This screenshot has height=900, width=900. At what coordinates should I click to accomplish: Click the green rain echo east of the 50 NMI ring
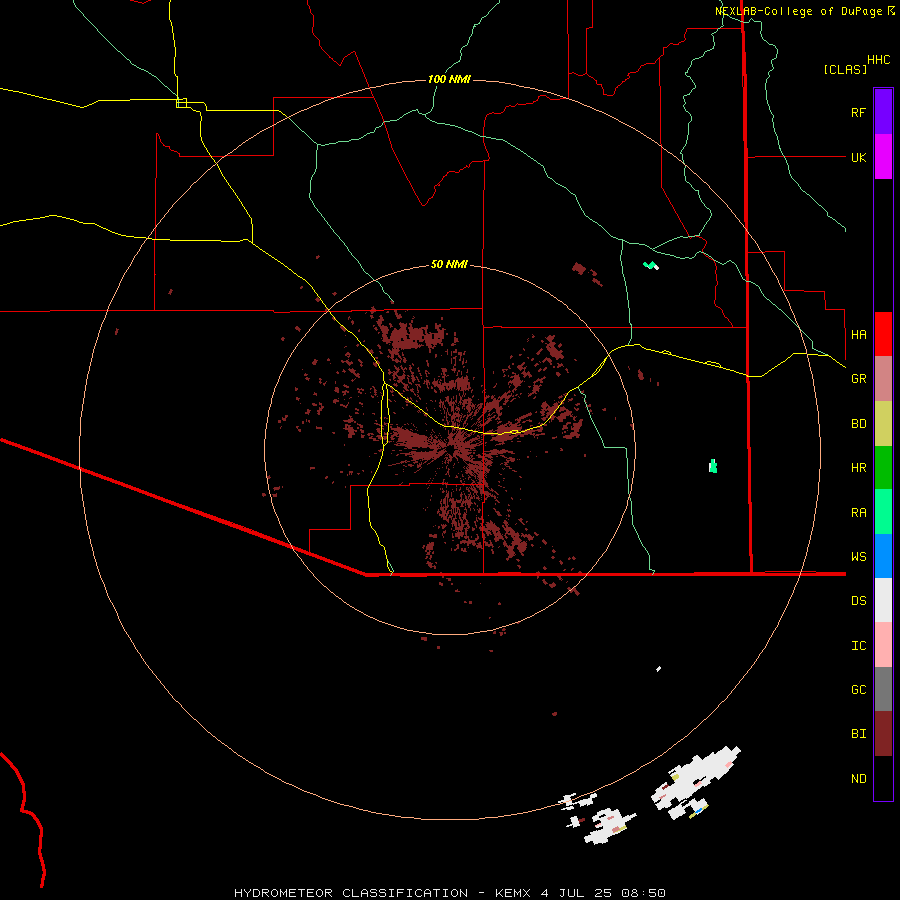tap(713, 466)
